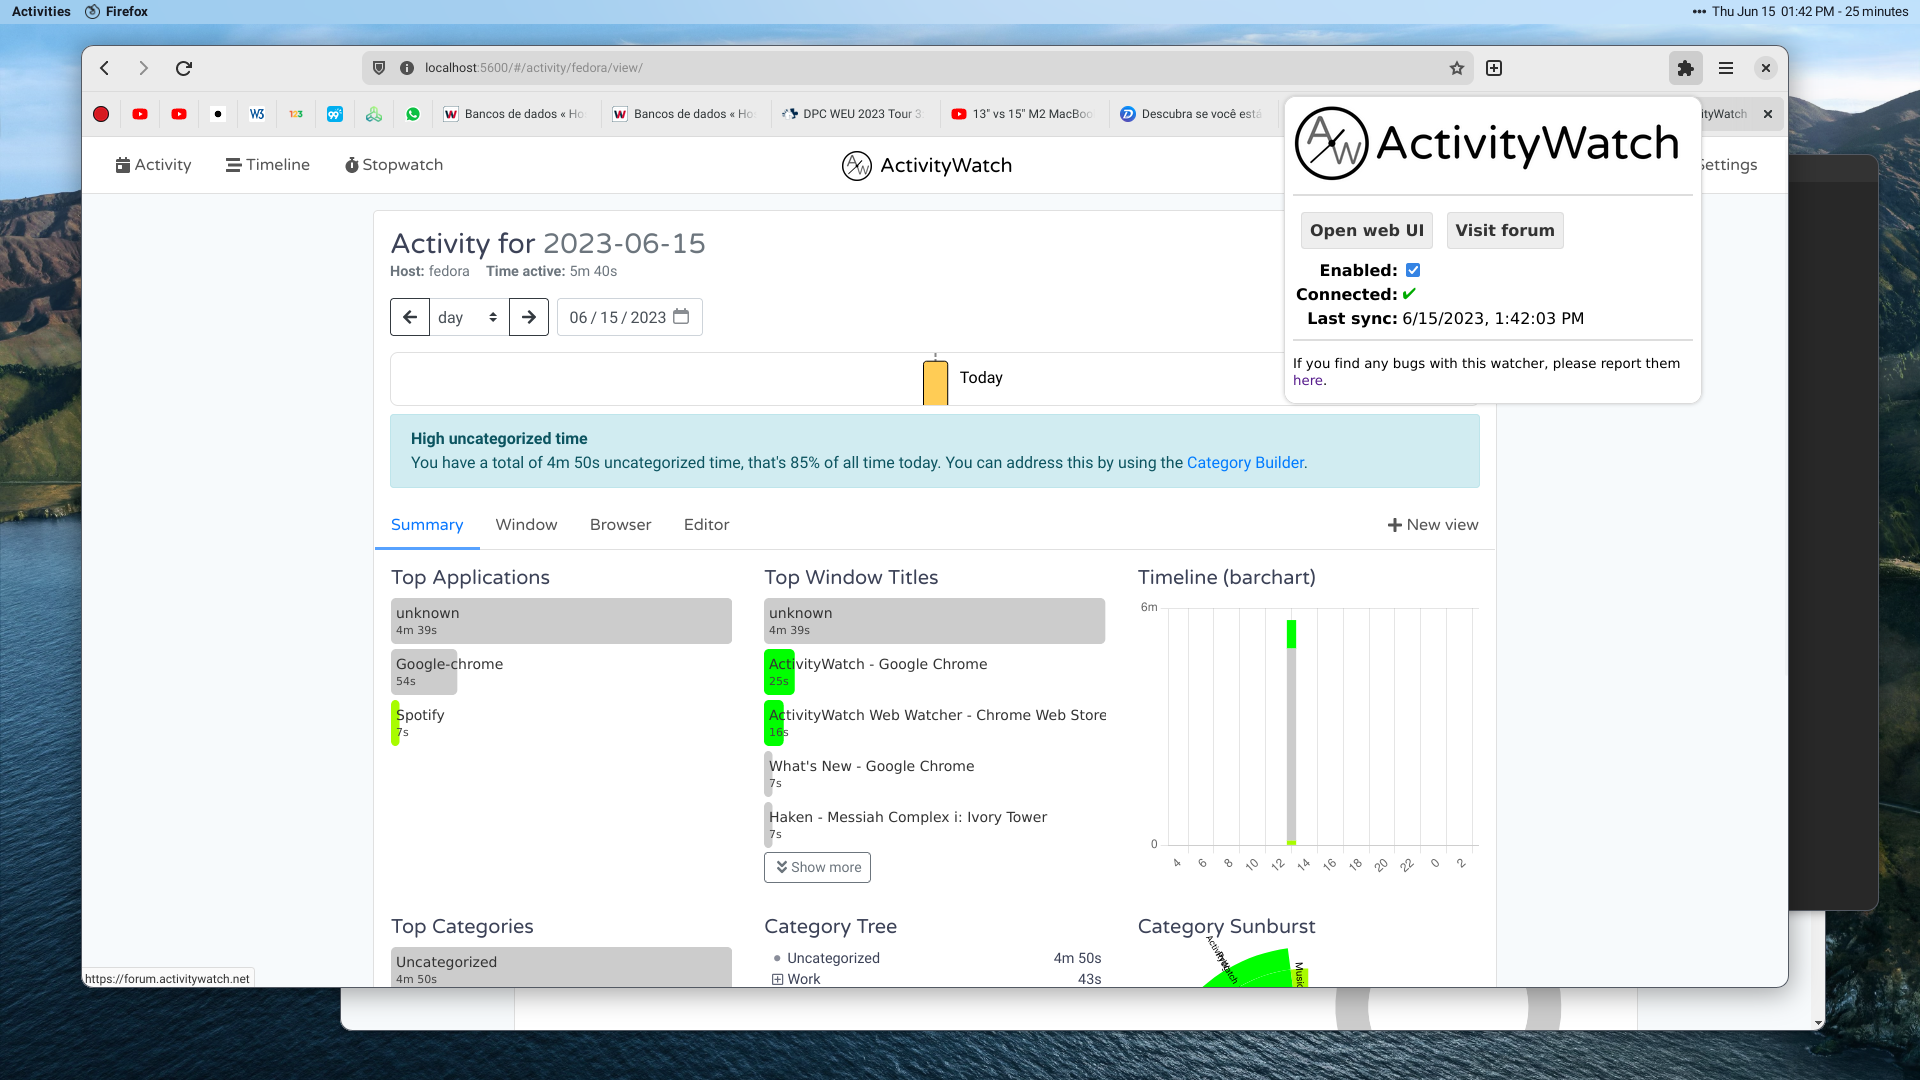The image size is (1920, 1080).
Task: Follow the Category Builder link
Action: pos(1245,462)
